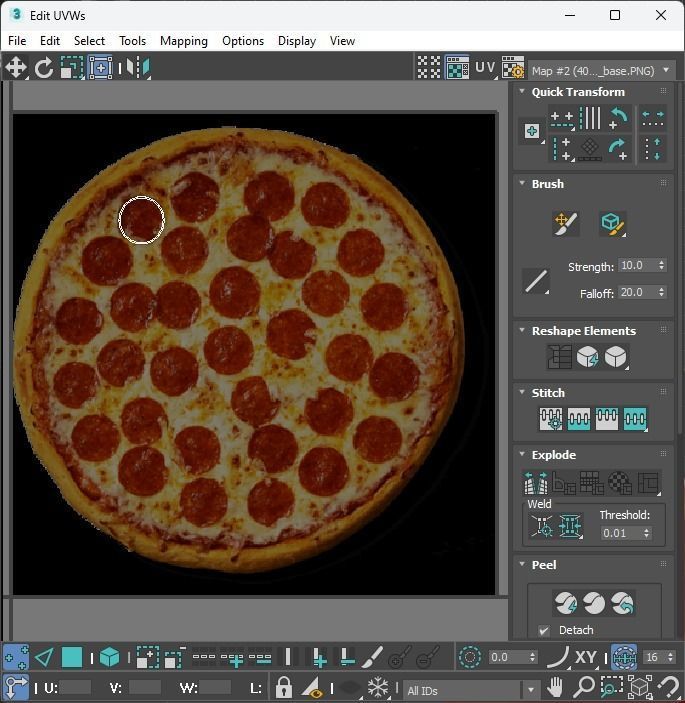Click the Paint Select brush icon
The height and width of the screenshot is (703, 685).
coord(372,657)
